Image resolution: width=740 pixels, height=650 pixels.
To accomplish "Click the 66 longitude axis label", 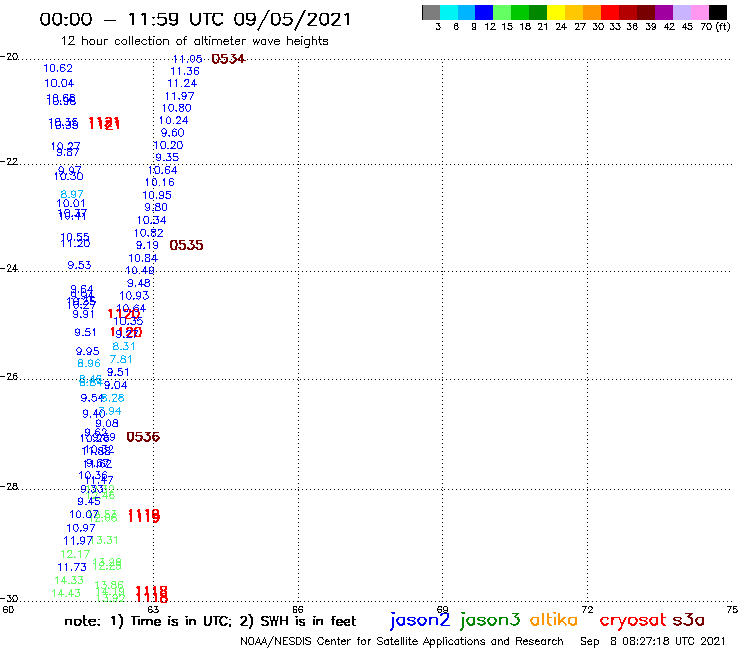I will [298, 609].
